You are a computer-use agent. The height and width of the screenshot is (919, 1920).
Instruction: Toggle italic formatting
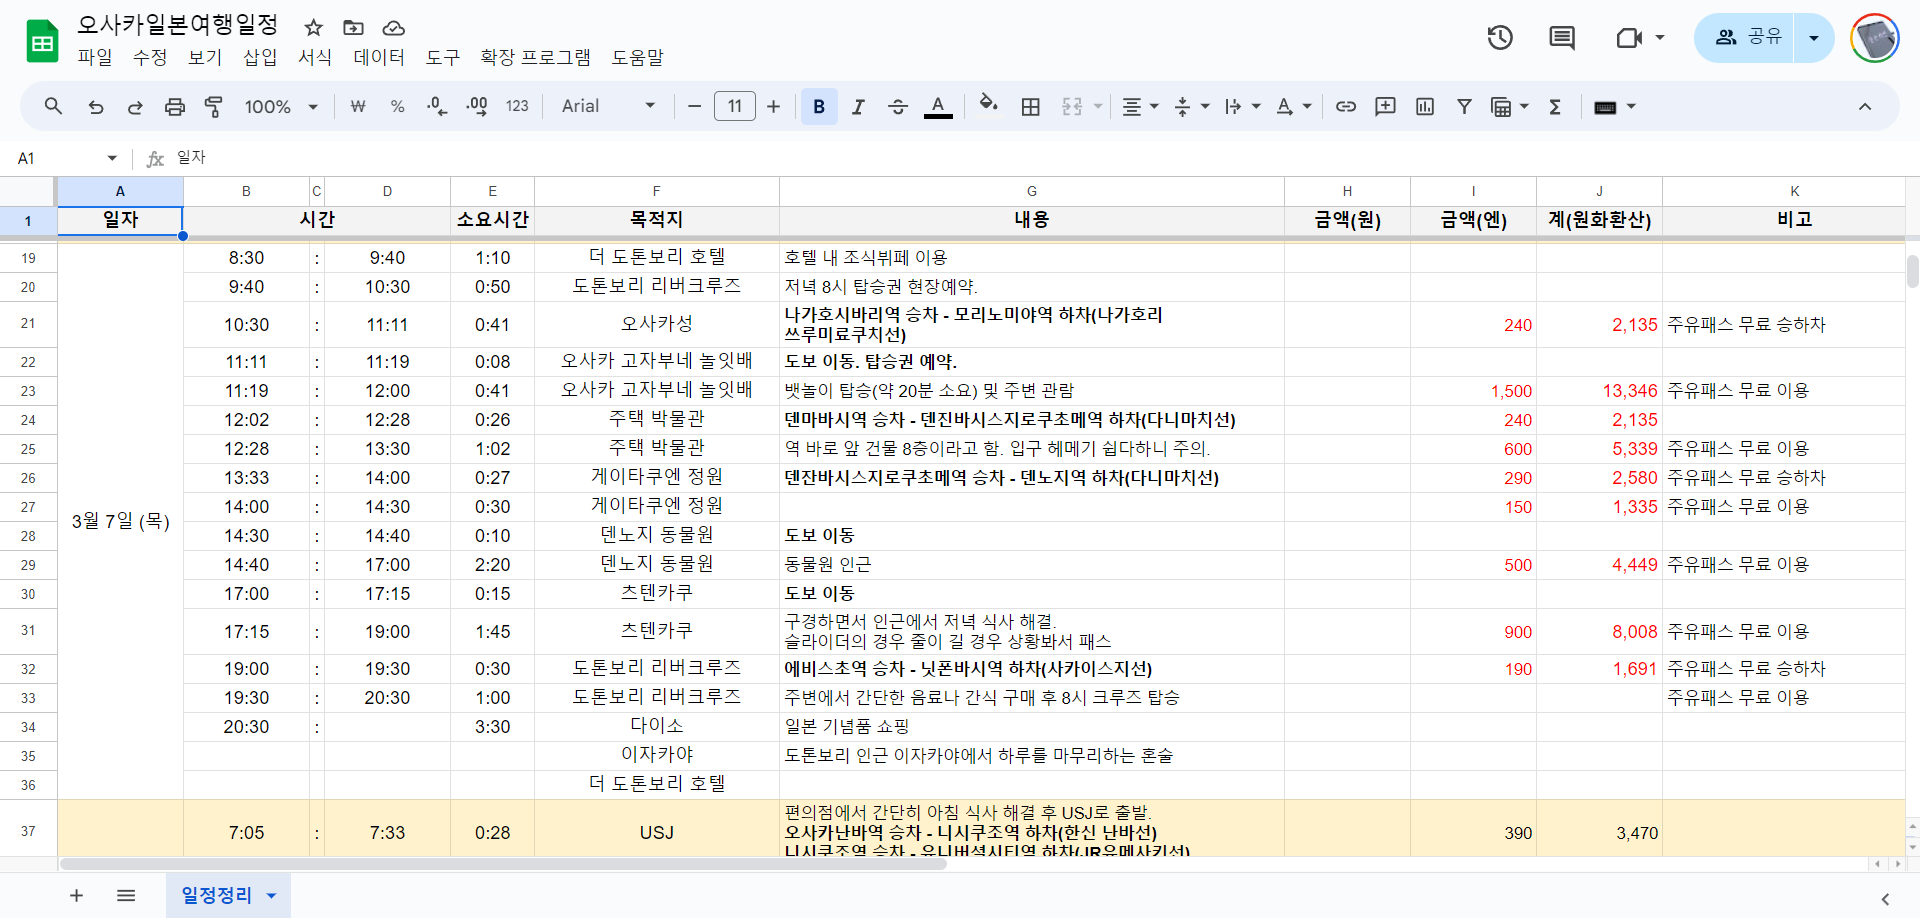[x=858, y=106]
